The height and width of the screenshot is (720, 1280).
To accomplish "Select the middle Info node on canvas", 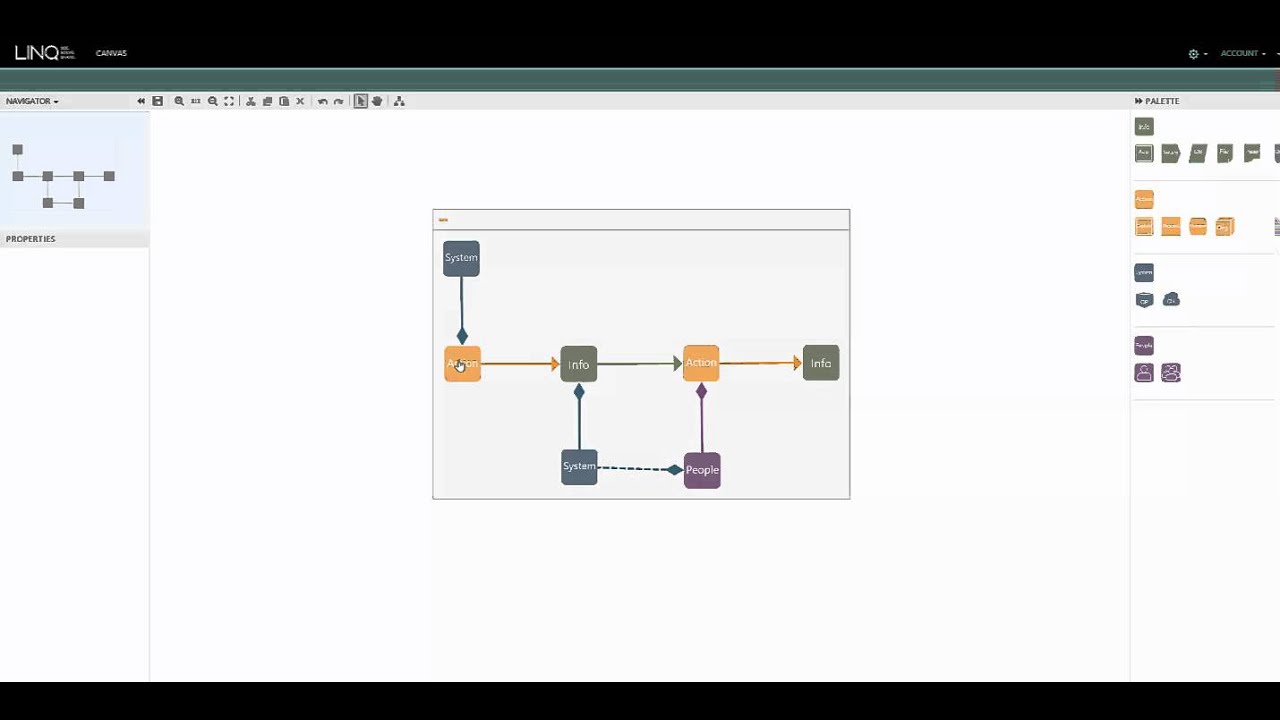I will [x=579, y=364].
